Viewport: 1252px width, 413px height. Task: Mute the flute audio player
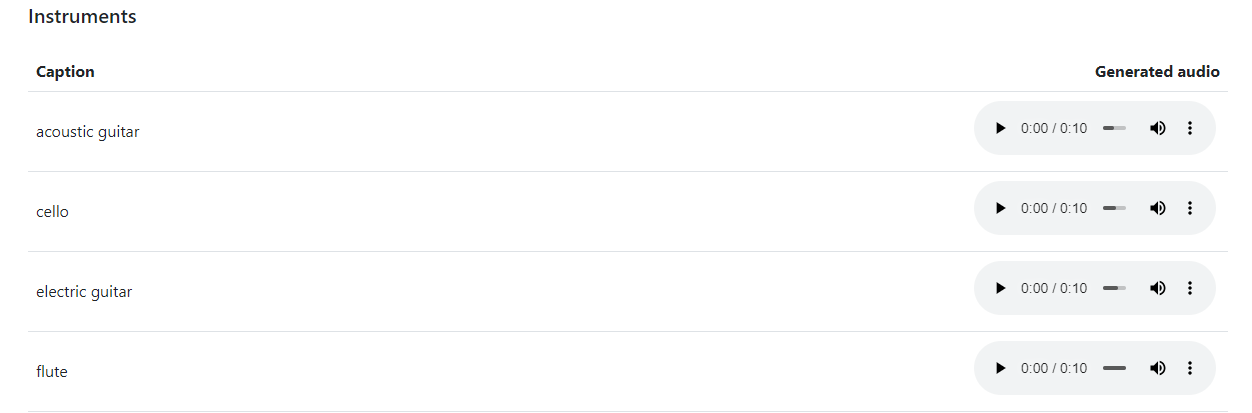click(x=1157, y=368)
